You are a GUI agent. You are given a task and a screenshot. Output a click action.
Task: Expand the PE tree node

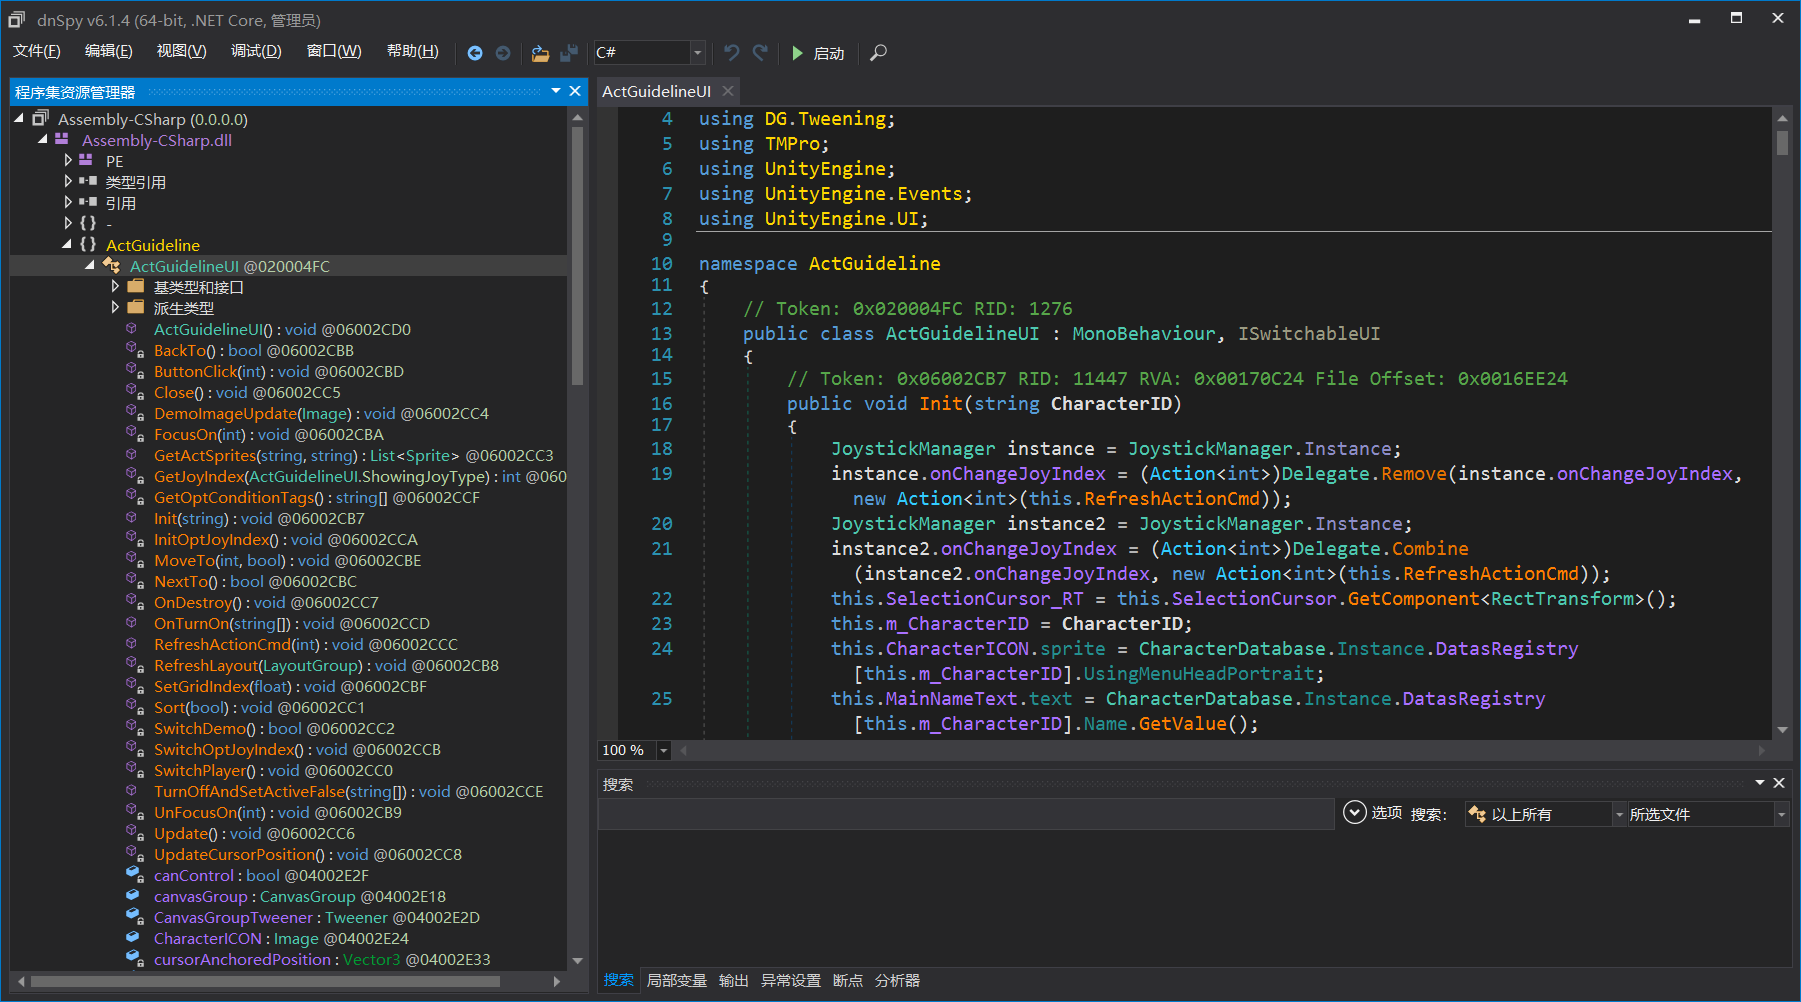pos(68,160)
